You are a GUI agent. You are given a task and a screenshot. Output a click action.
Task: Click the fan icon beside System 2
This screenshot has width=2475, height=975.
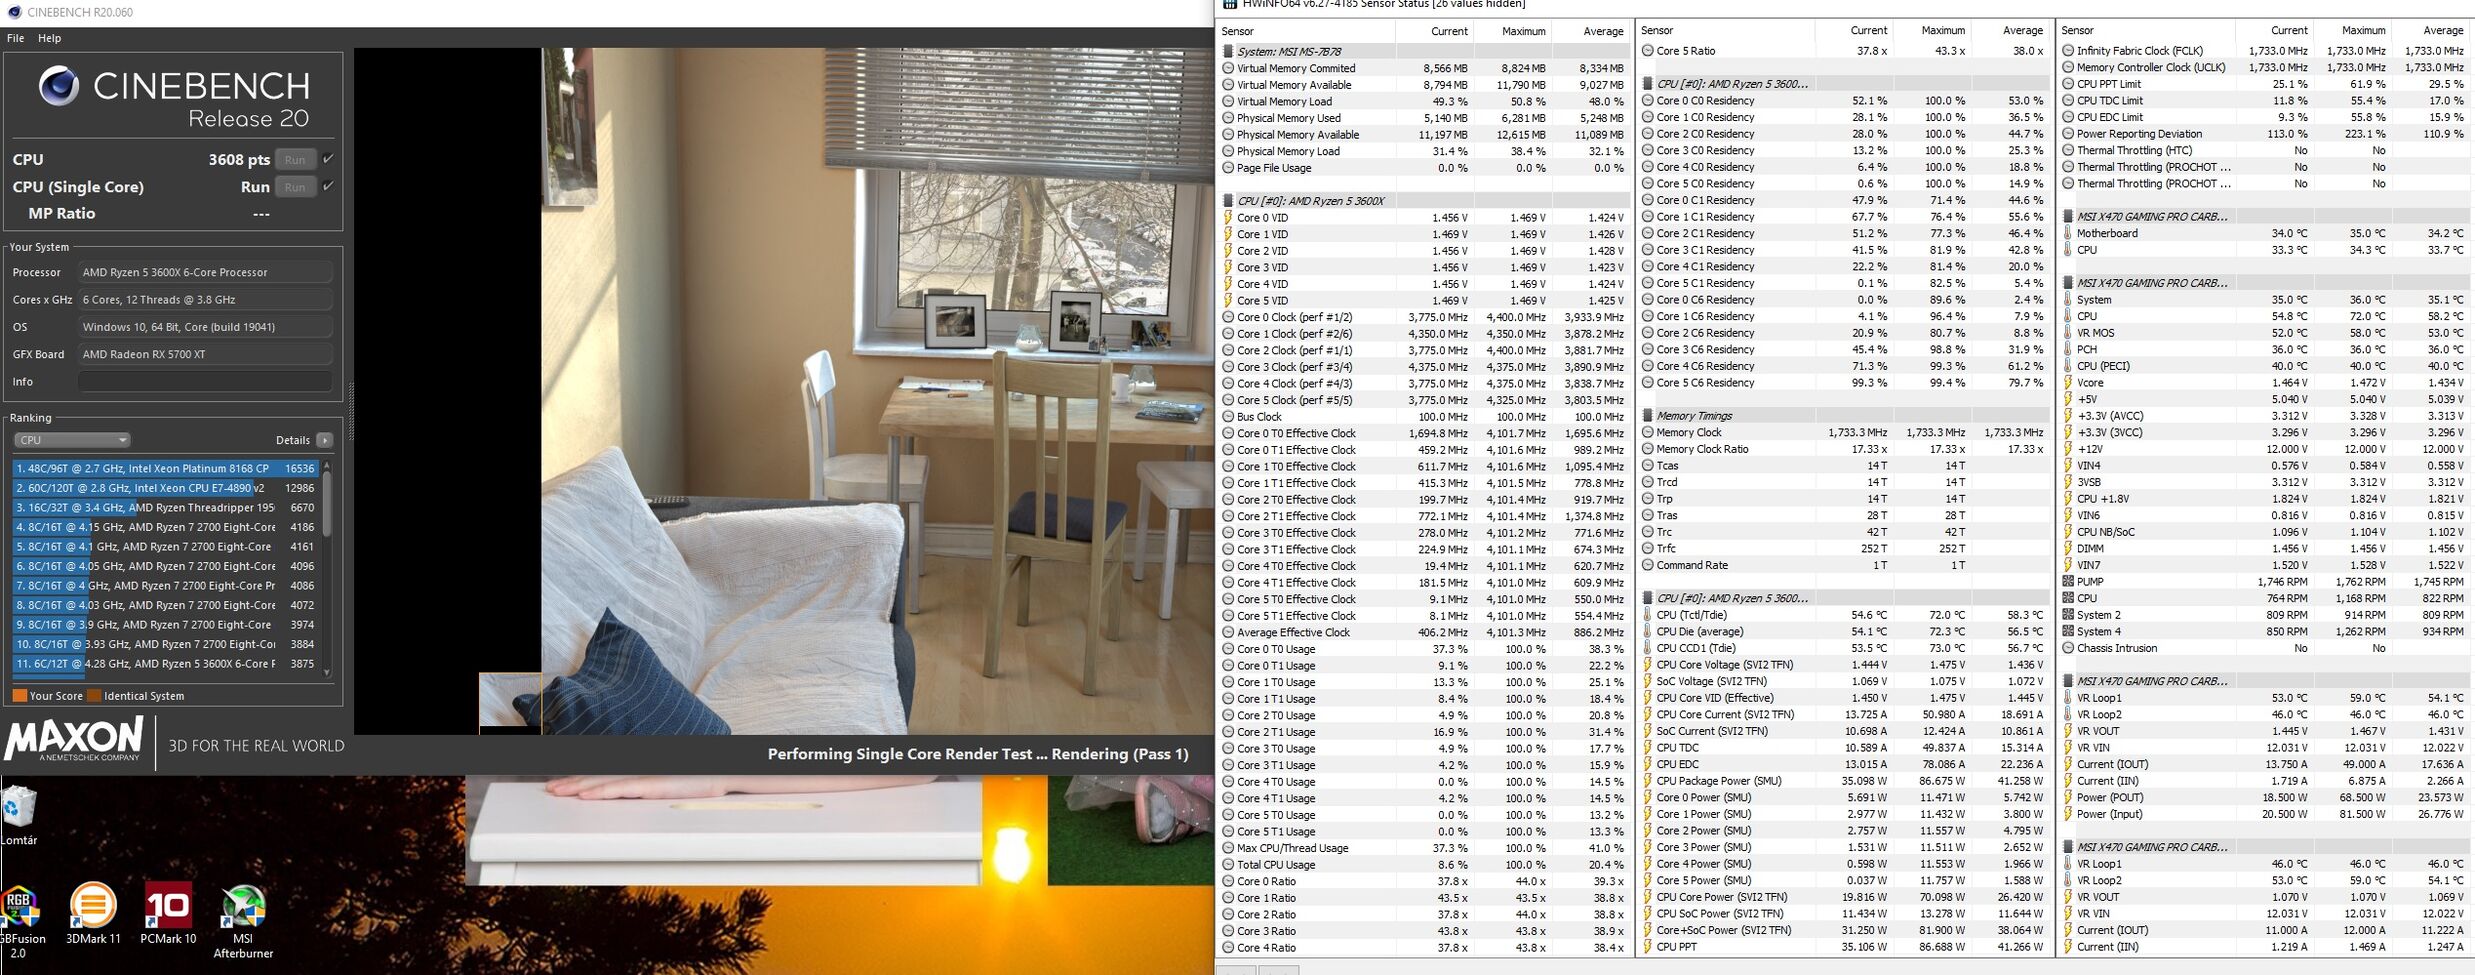[x=2068, y=615]
